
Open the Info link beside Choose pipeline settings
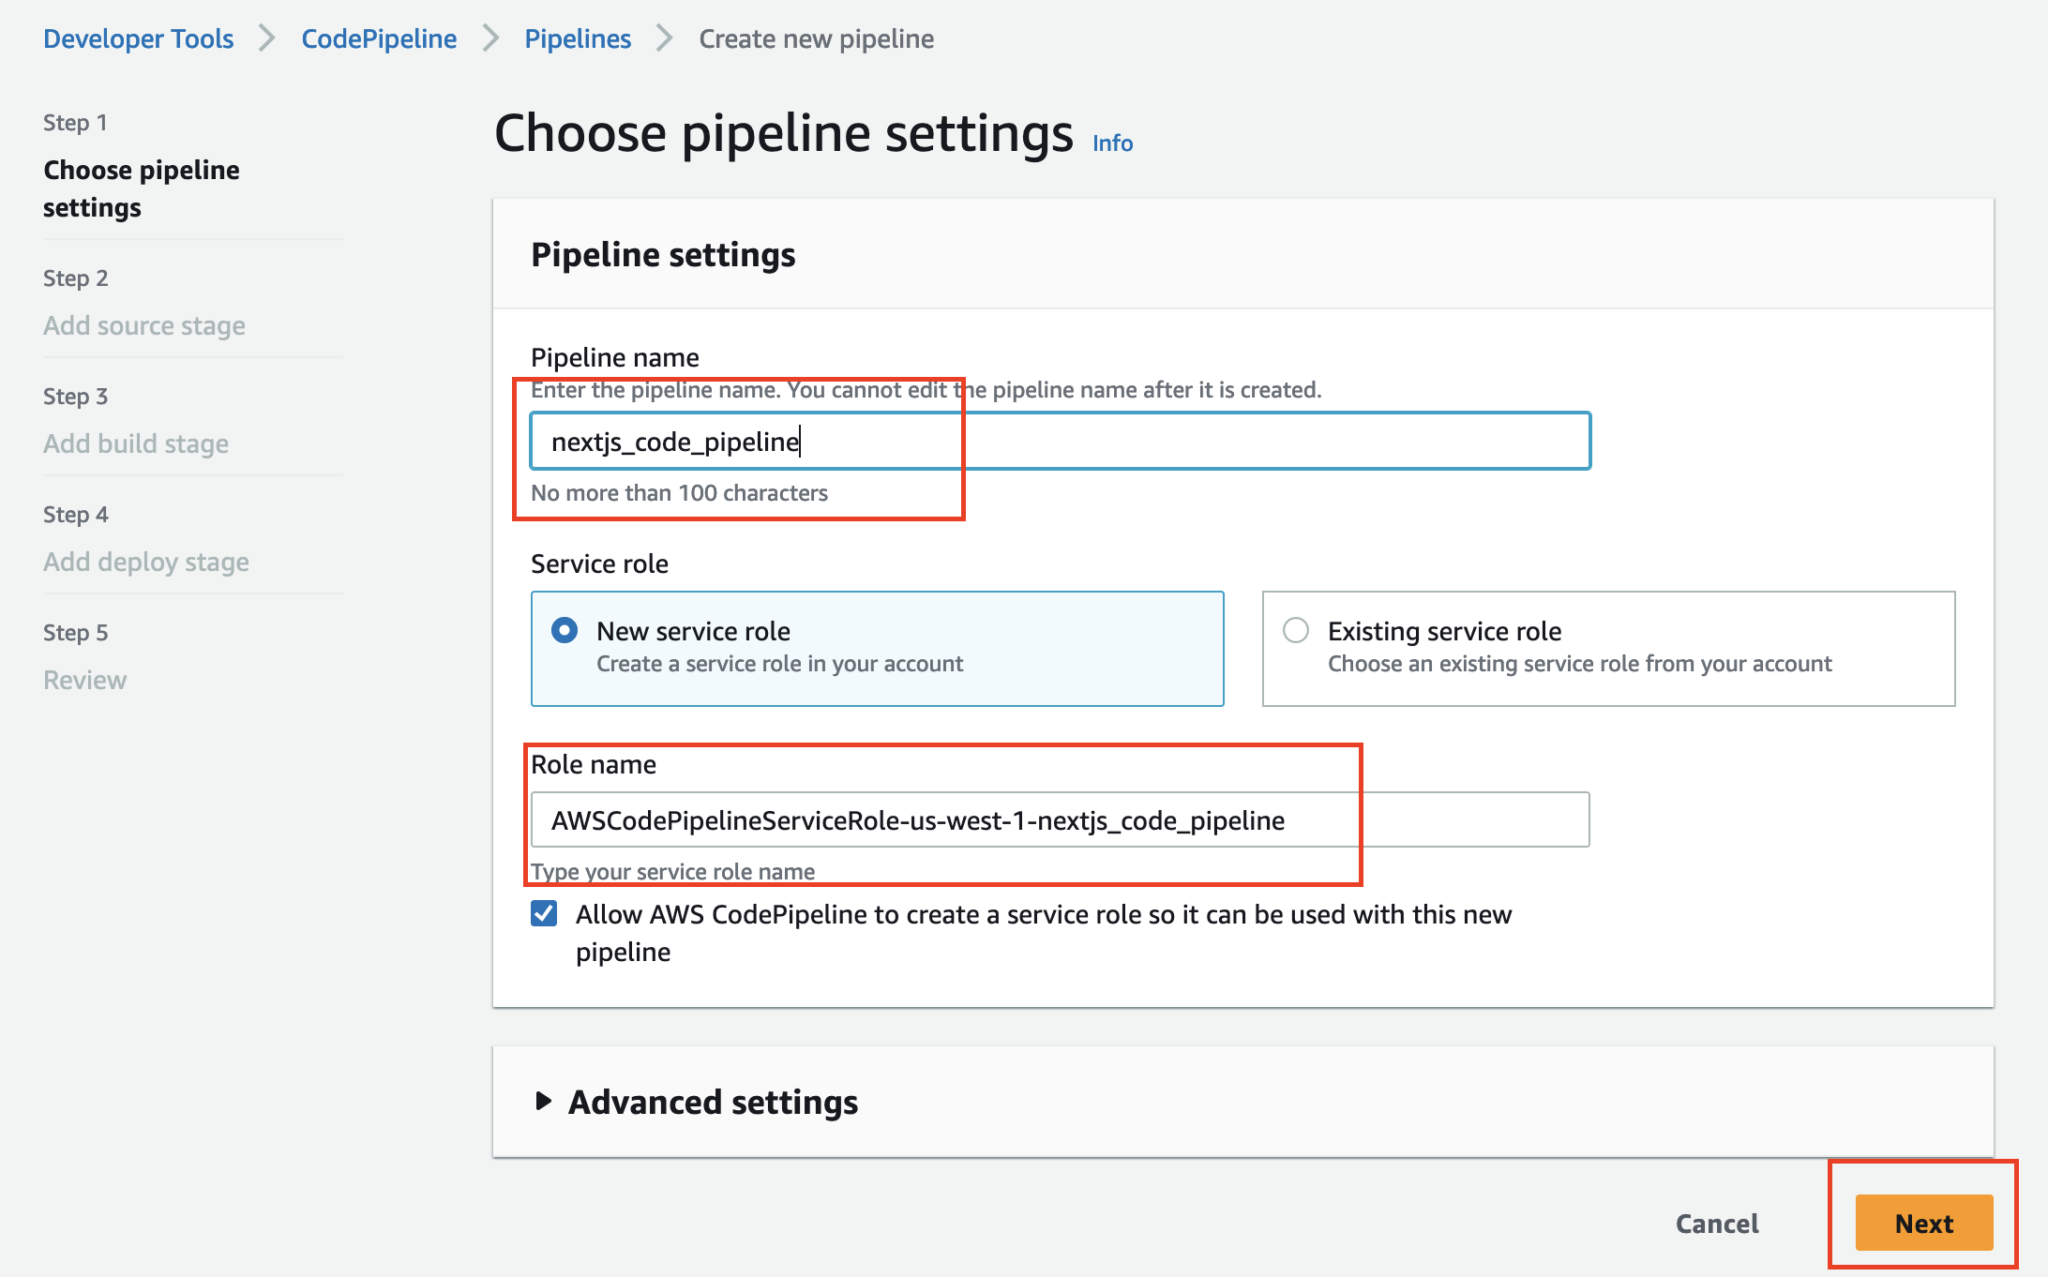[1111, 143]
